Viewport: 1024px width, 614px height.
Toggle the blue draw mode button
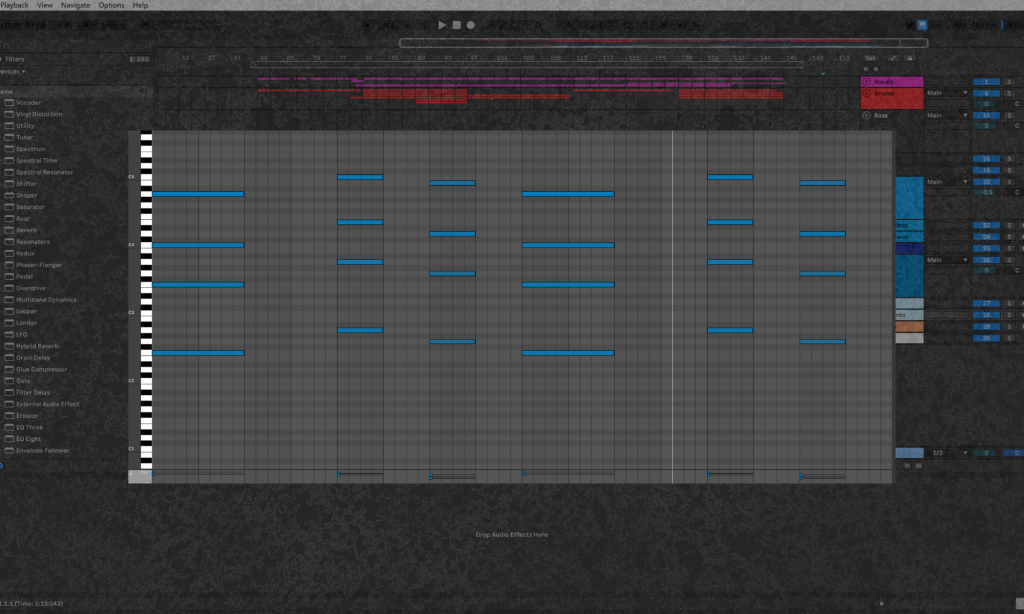coord(922,25)
